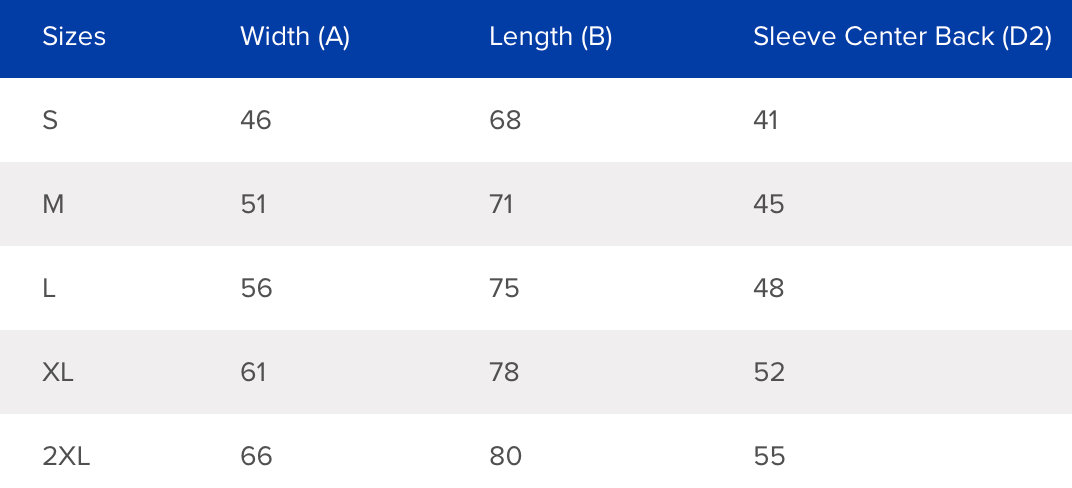Click sleeve value 41 for size S
The width and height of the screenshot is (1072, 488).
[x=765, y=121]
